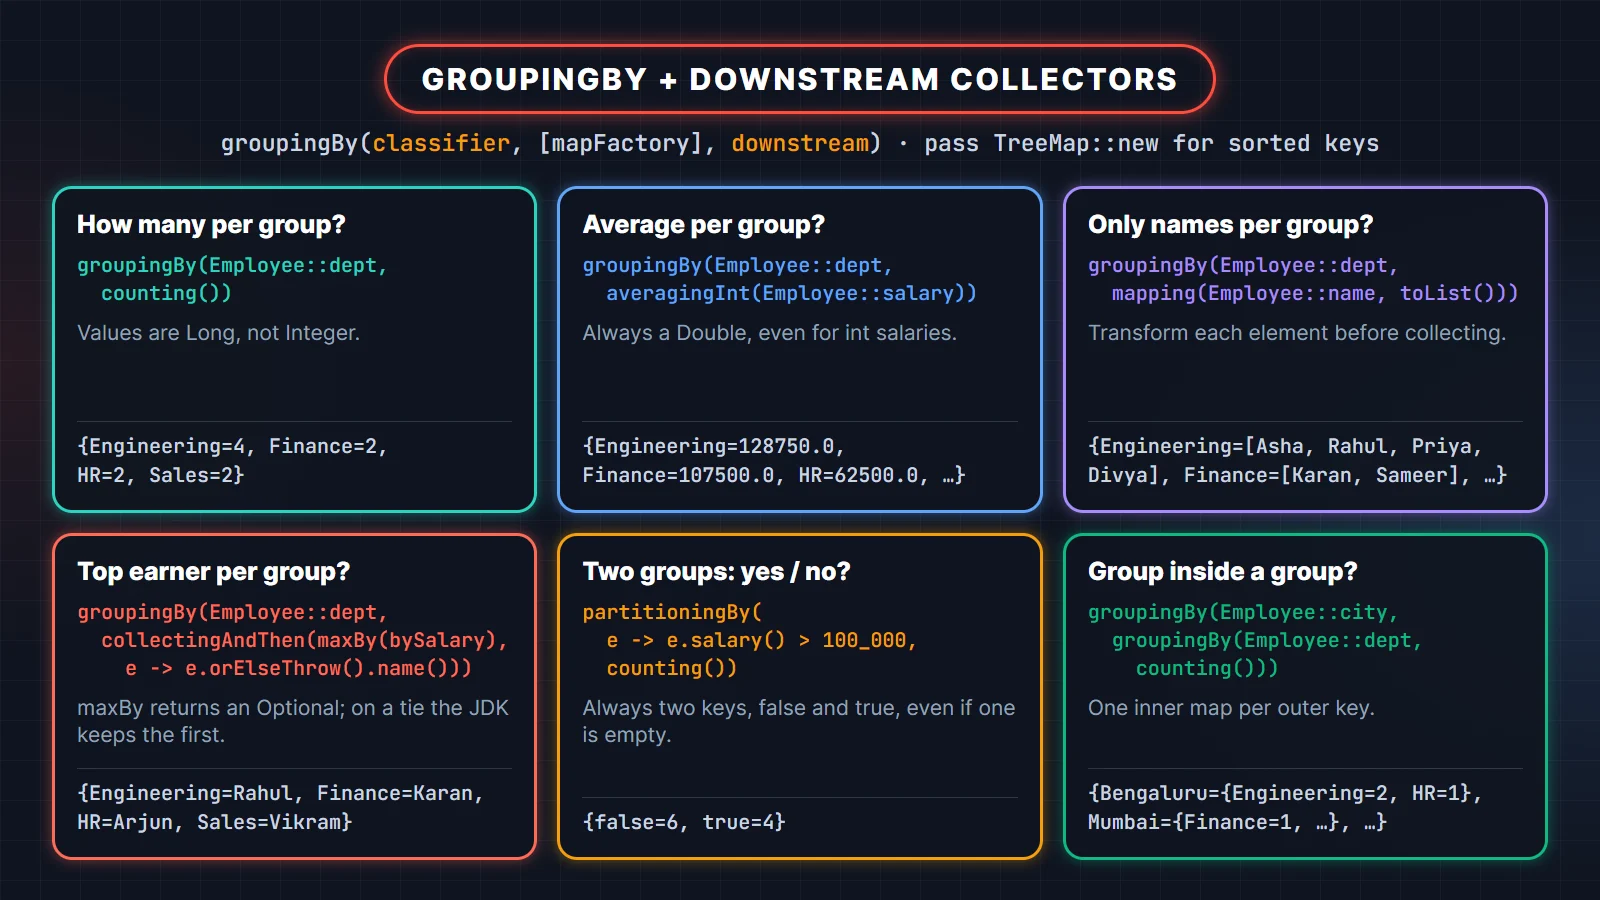Click the Mumbai={Finance=1, output line
The image size is (1600, 900).
(1237, 822)
